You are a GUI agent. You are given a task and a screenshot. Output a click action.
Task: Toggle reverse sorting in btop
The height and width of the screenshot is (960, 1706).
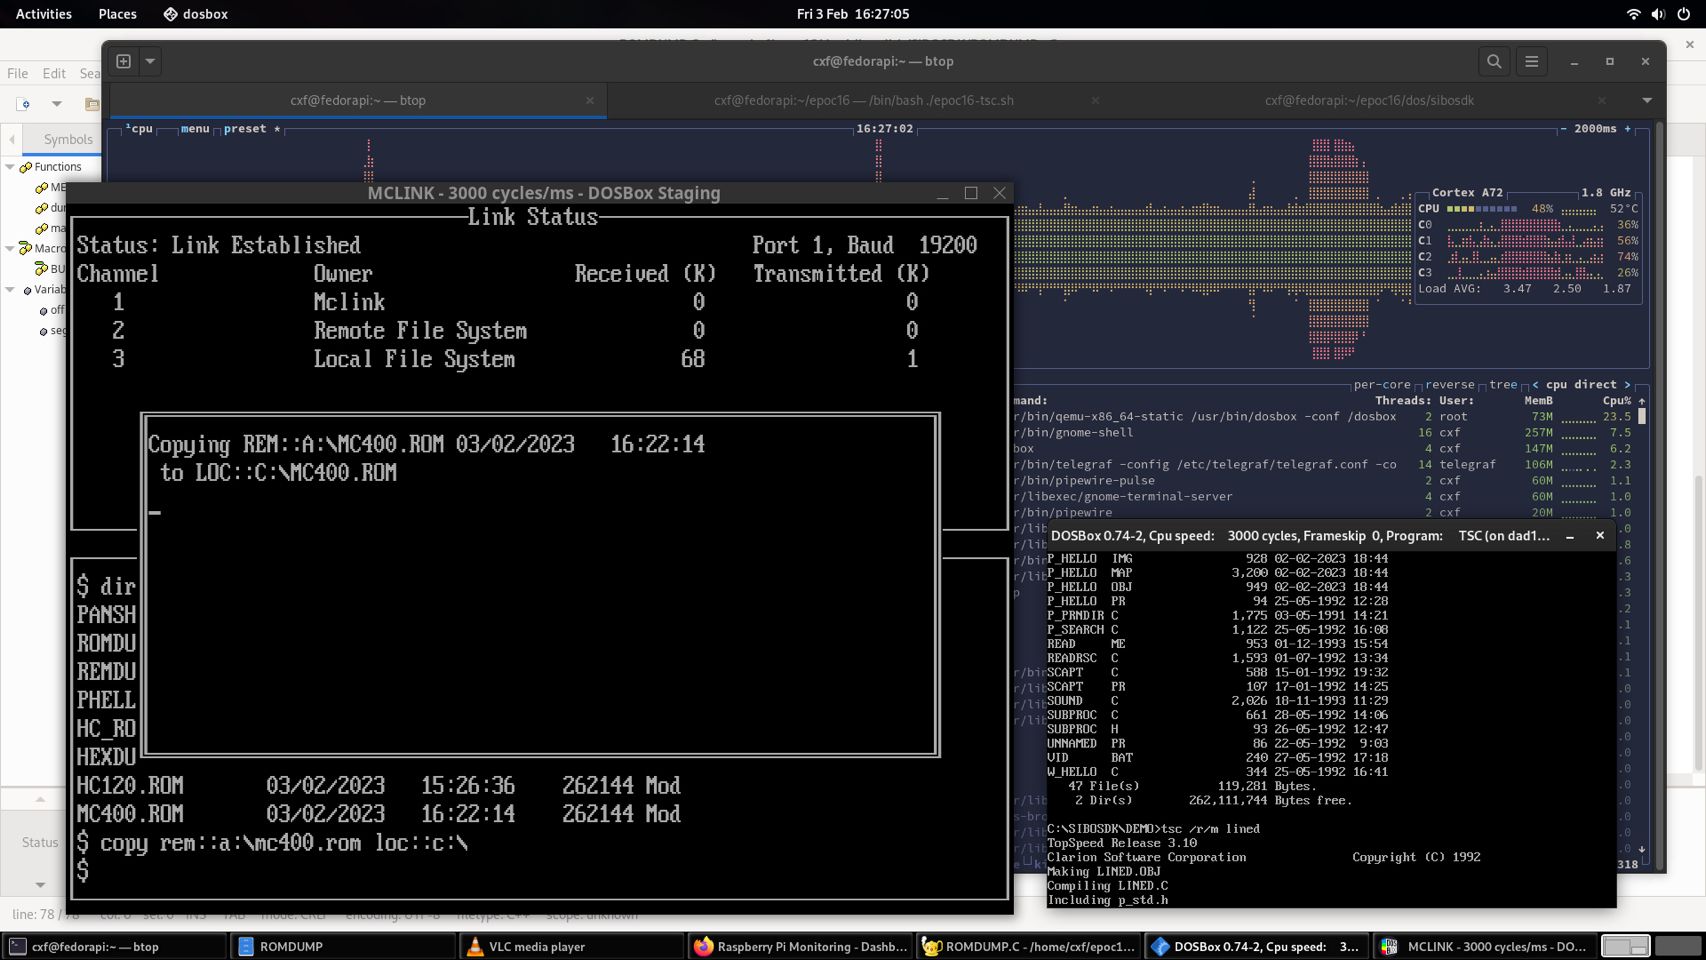[x=1449, y=384]
